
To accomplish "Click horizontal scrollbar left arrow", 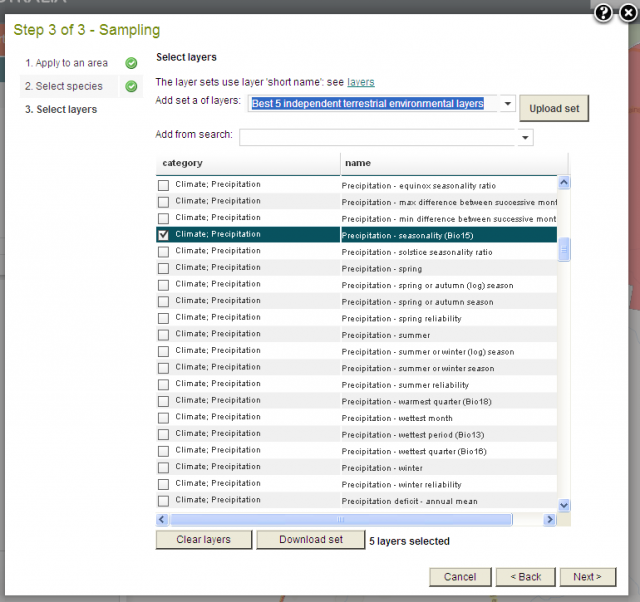I will pyautogui.click(x=163, y=520).
